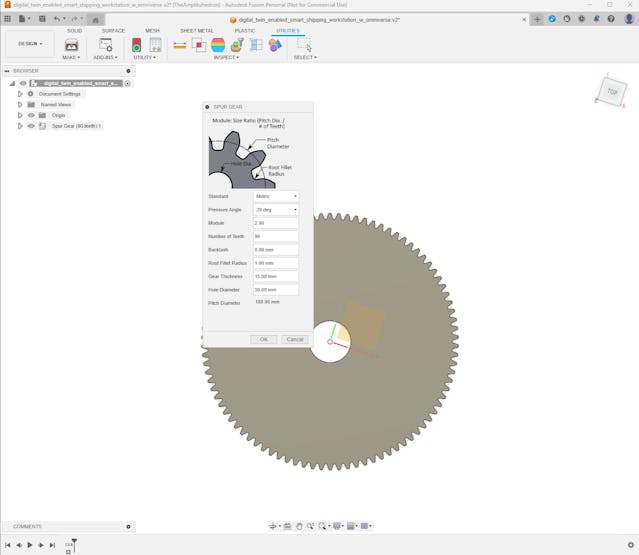Click the ViewCube TOP face
This screenshot has height=555, width=639.
612,91
